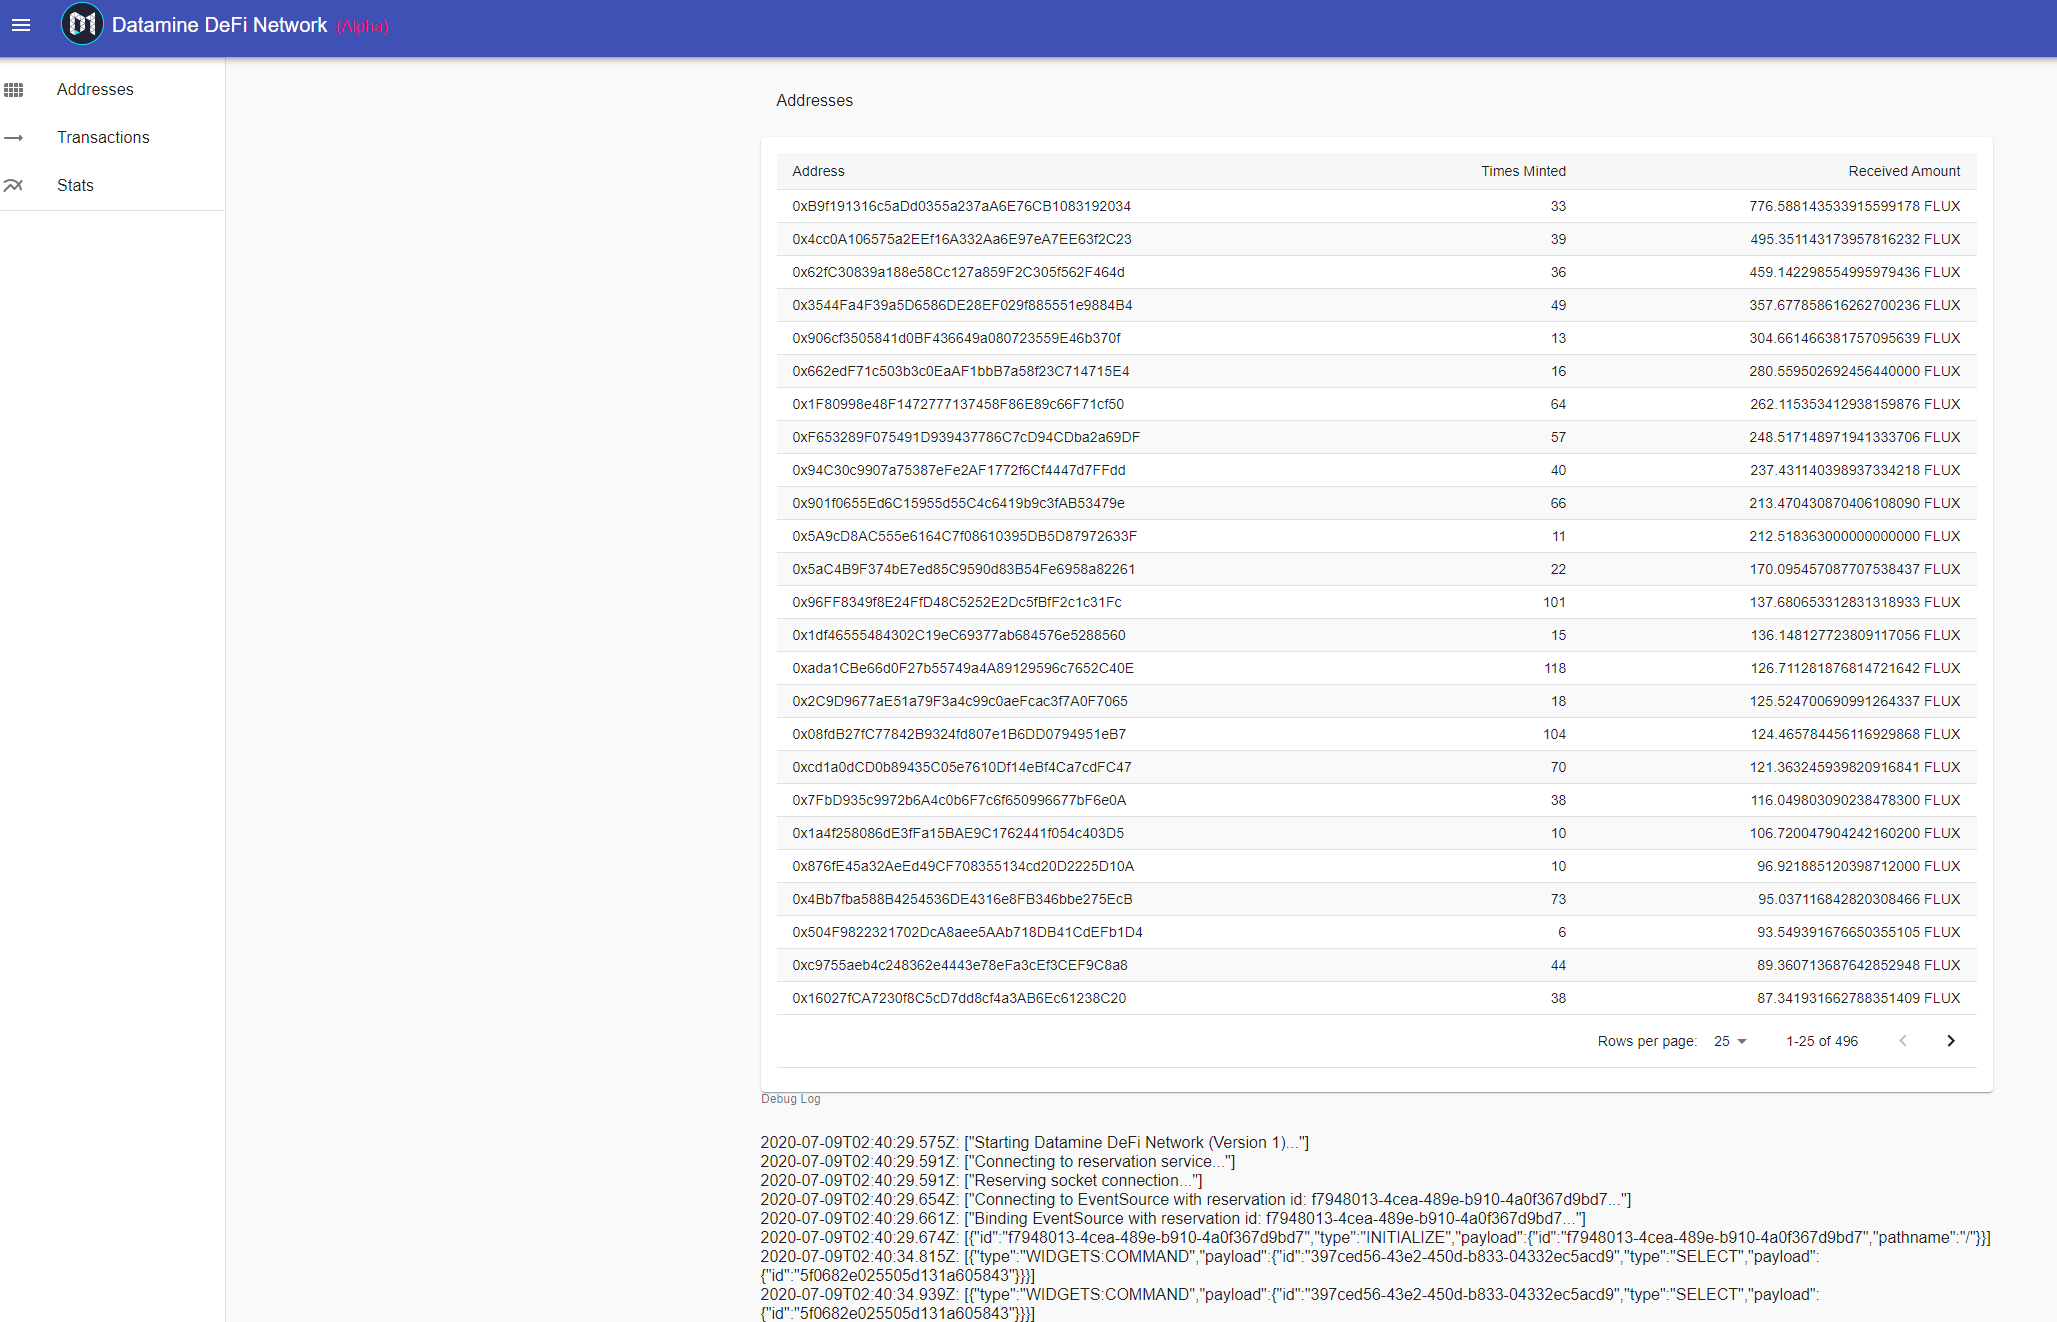This screenshot has width=2057, height=1322.
Task: Select address 0x1F80998e48F1472777137458F86E89c66F71cf50
Action: tap(958, 404)
